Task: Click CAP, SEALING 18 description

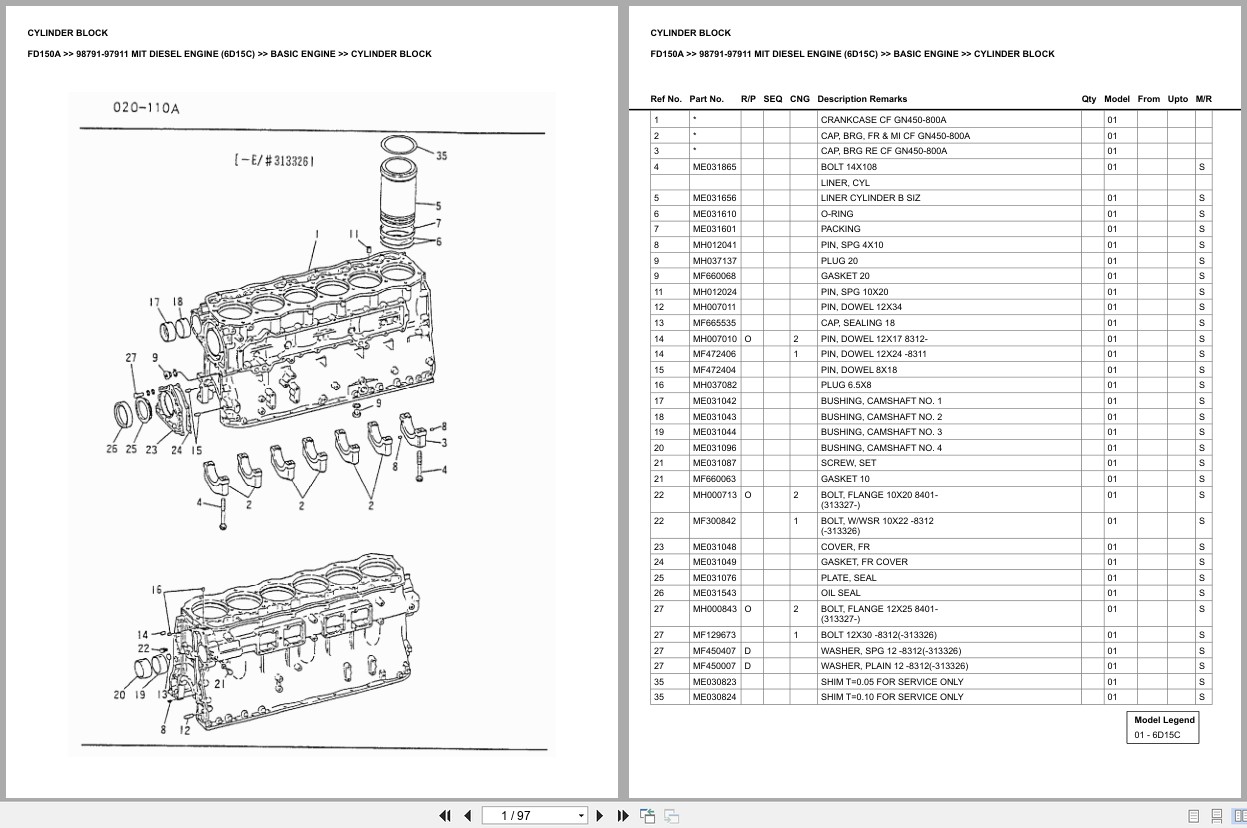Action: point(858,323)
